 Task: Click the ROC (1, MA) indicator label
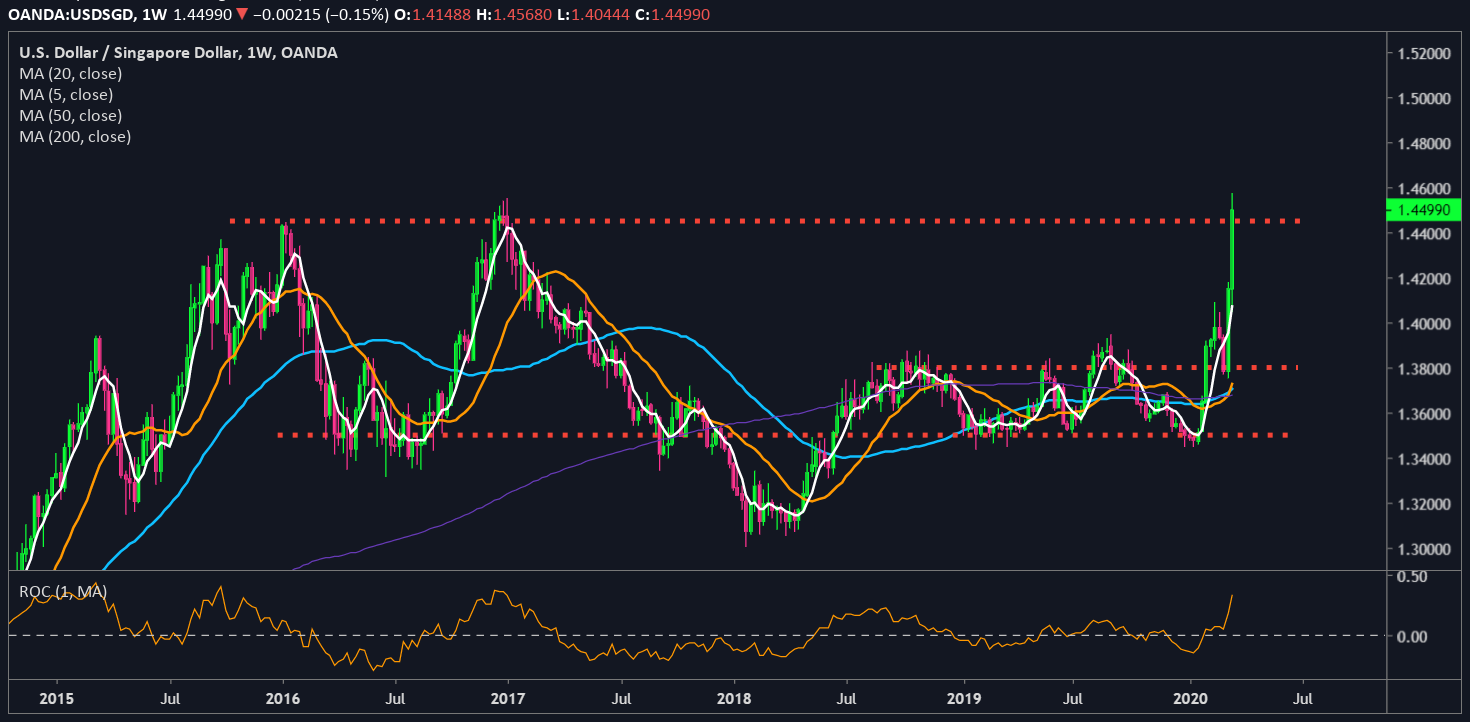pos(63,591)
